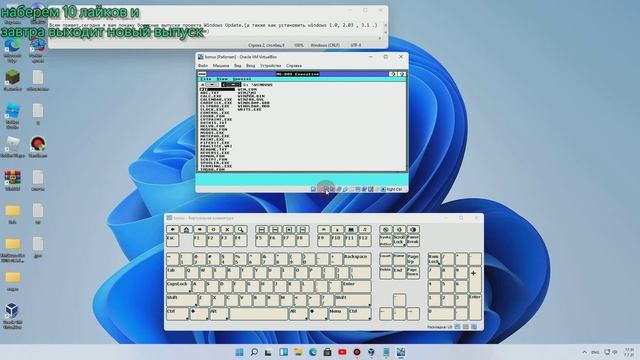Open the Вид menu in VirtualBox
Viewport: 640px width, 360px height.
pos(238,65)
